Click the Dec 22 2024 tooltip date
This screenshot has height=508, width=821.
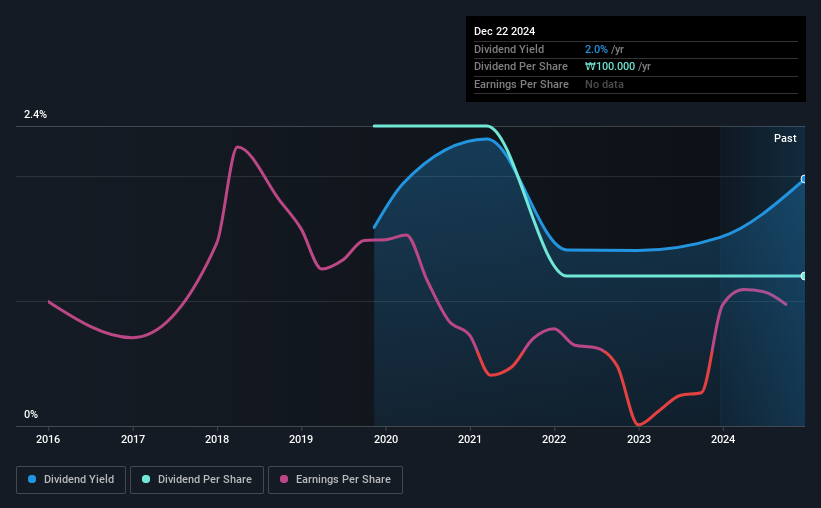tap(504, 31)
